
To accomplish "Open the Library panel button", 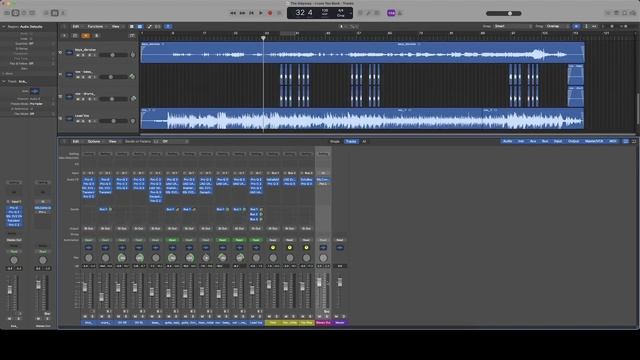I will [7, 13].
